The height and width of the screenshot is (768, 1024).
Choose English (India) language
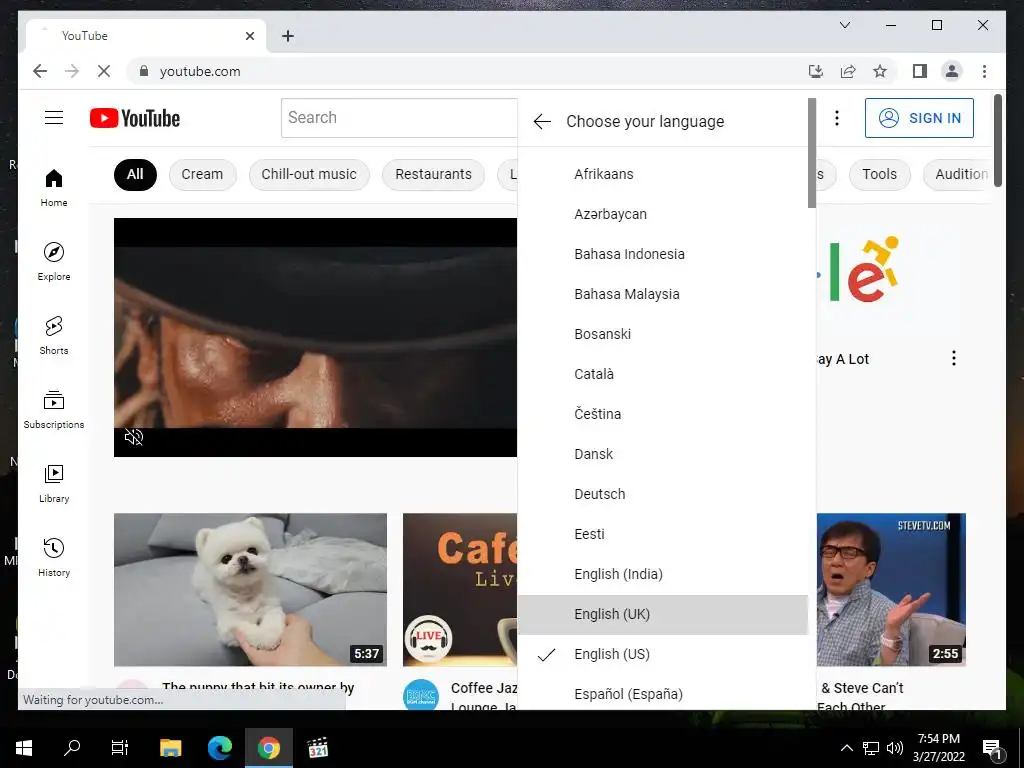(663, 574)
